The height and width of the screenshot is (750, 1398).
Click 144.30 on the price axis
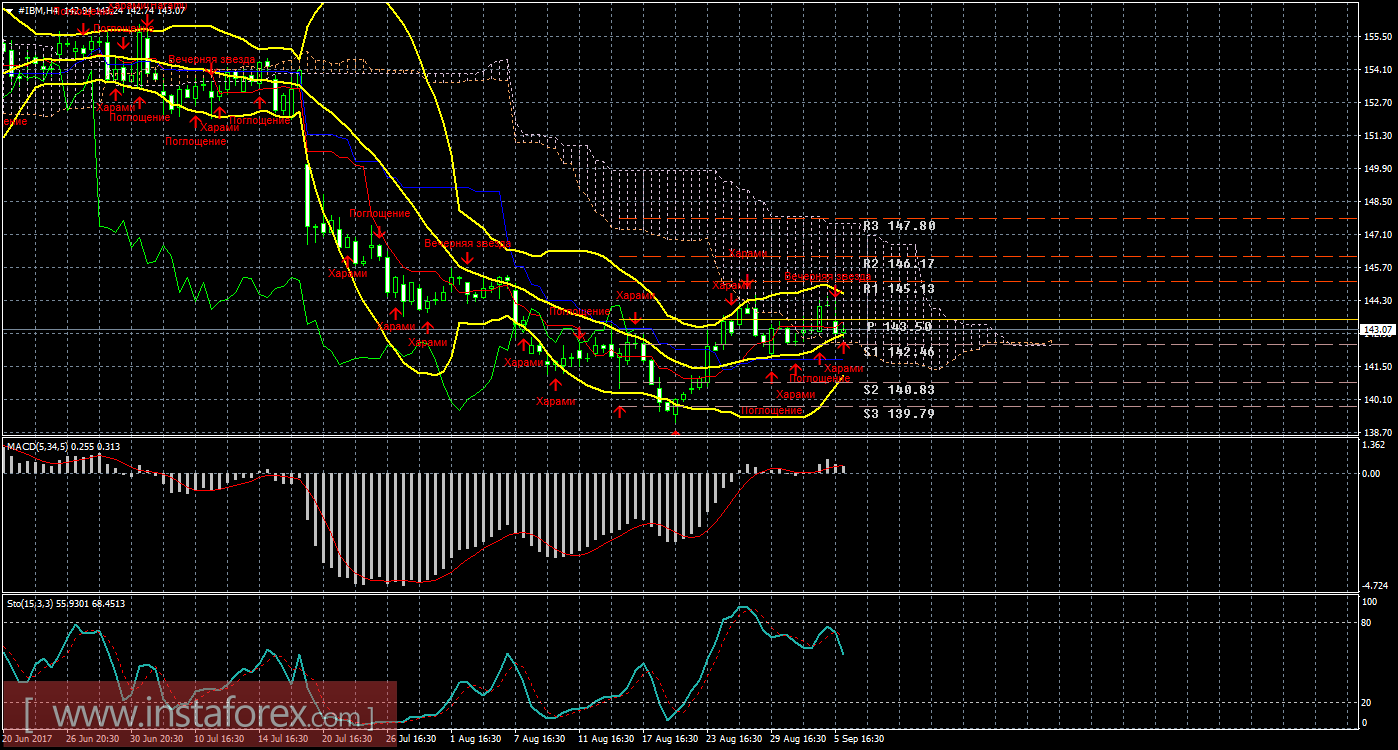(1377, 301)
